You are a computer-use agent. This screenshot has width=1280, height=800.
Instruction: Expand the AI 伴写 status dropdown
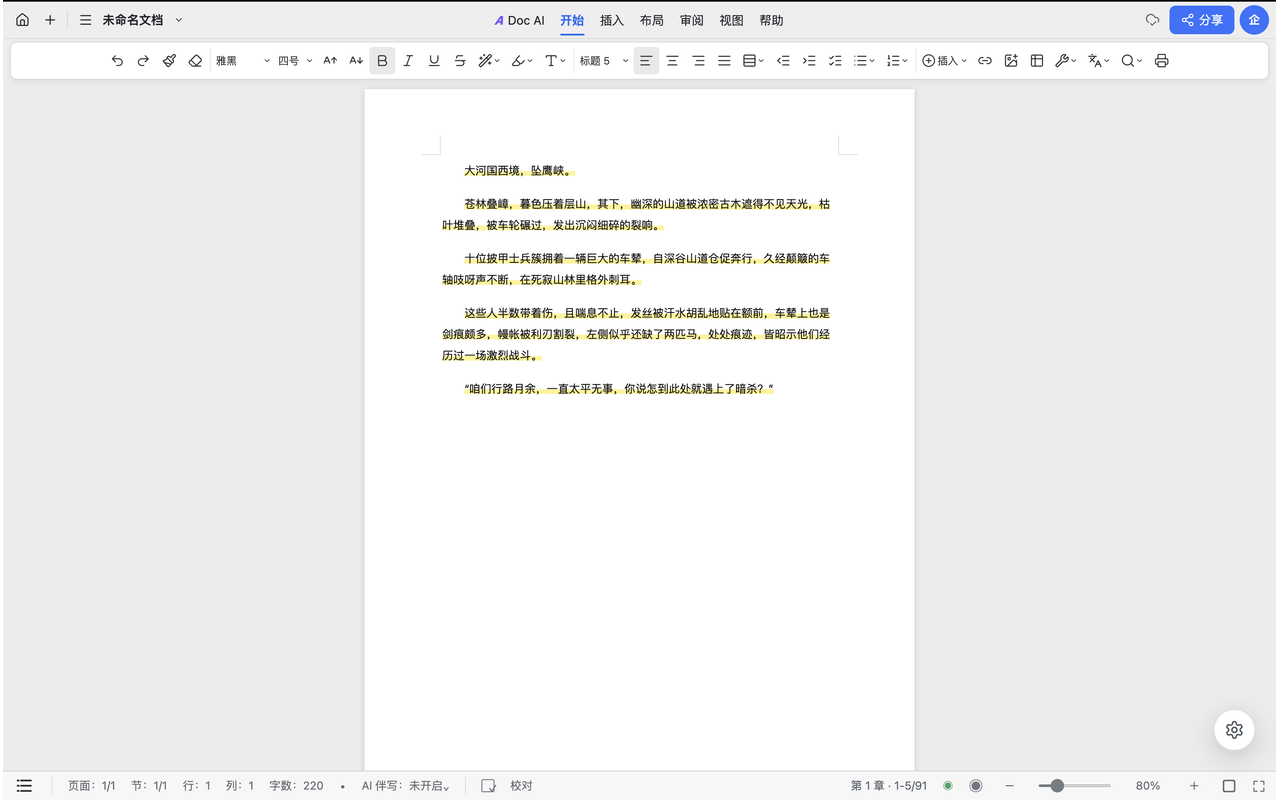click(406, 786)
